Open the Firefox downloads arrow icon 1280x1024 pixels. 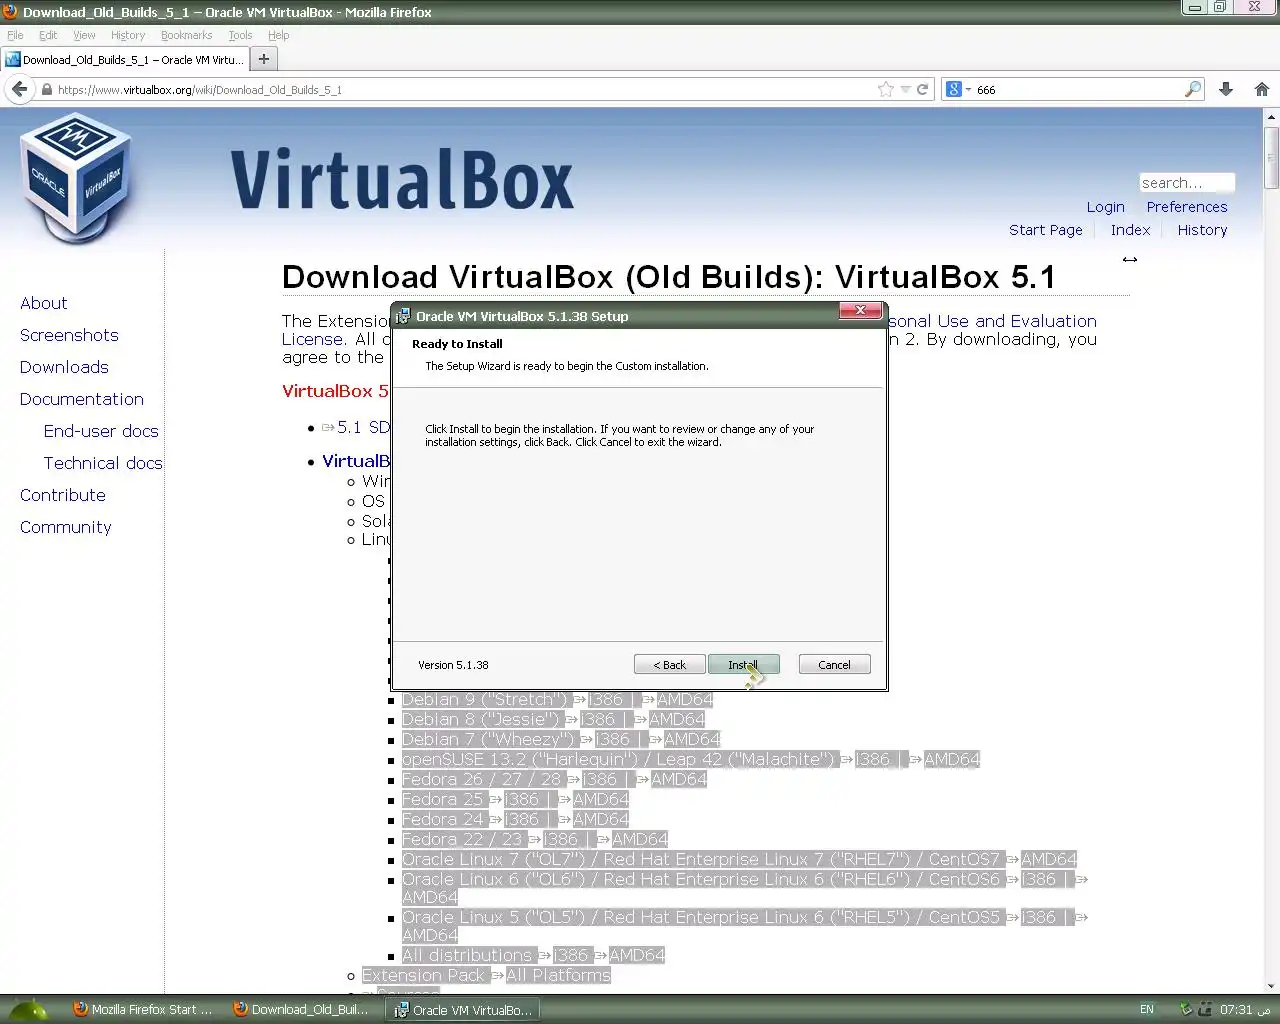tap(1226, 89)
